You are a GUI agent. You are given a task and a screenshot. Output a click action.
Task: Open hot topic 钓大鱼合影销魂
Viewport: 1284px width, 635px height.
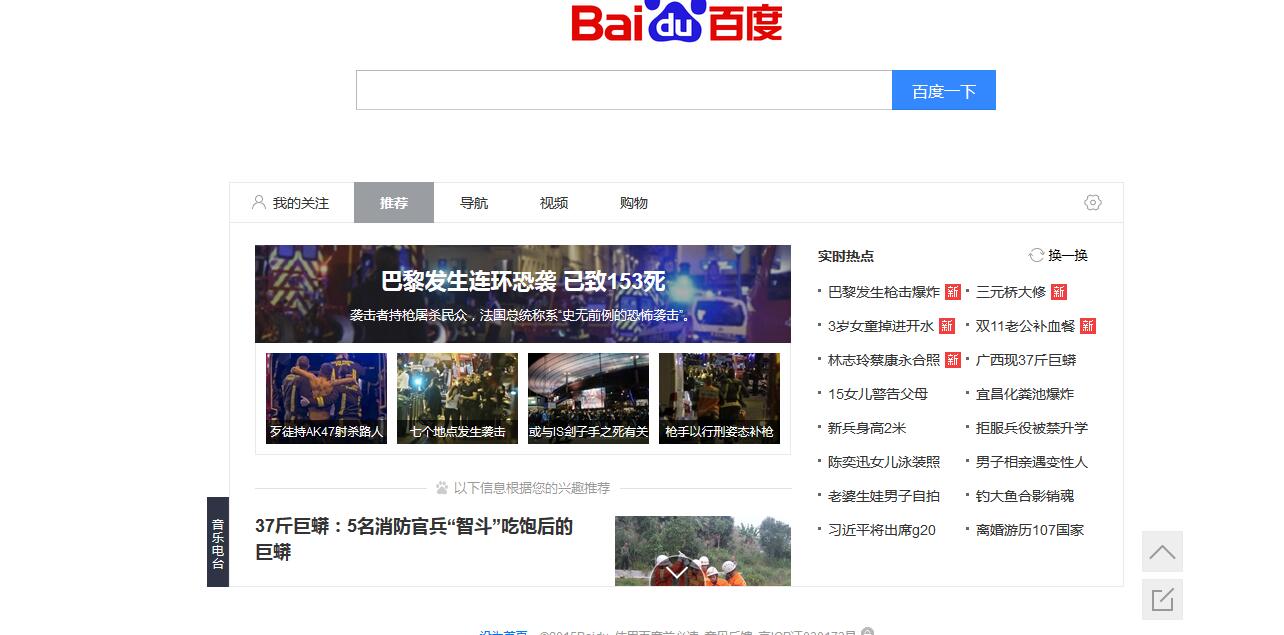(1025, 496)
